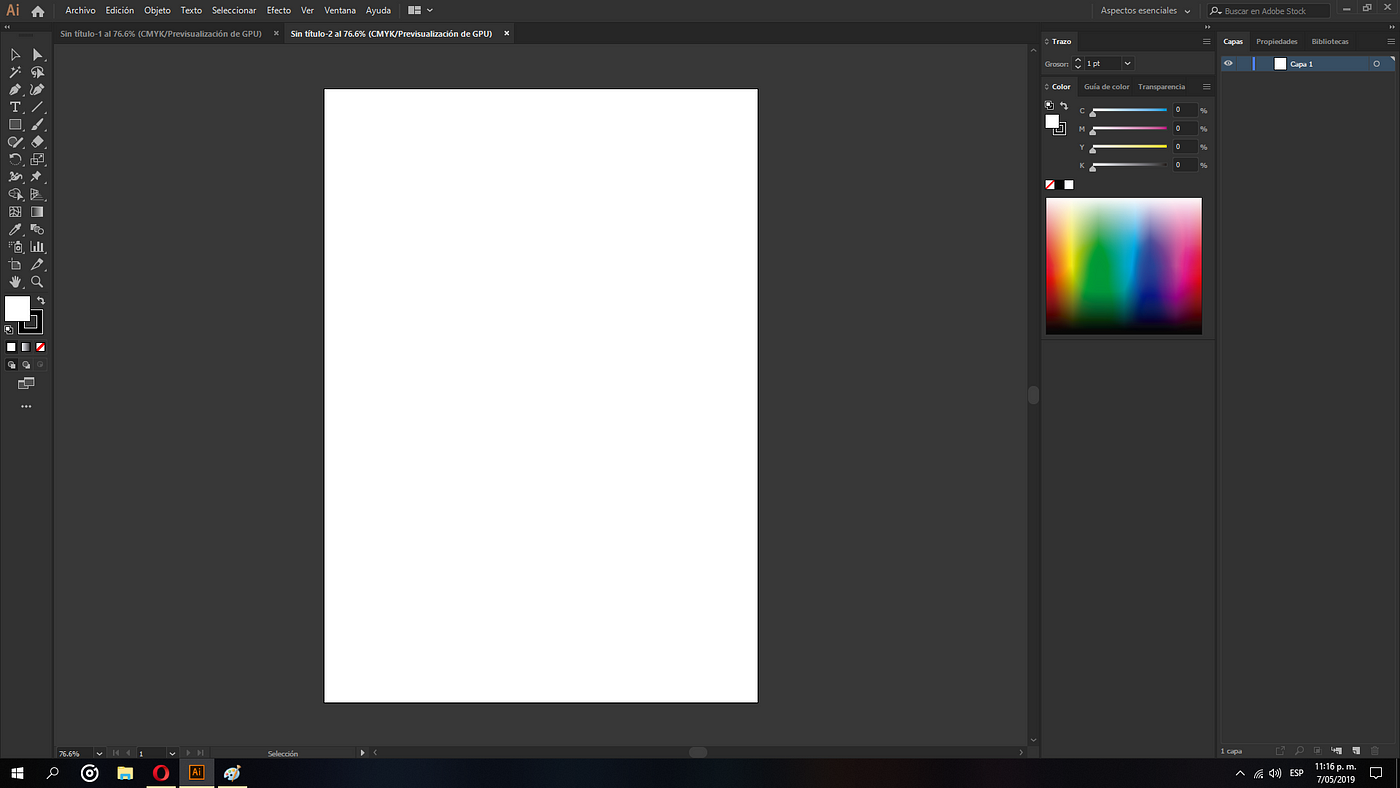Click swap fill and stroke arrow in toolbar

point(41,301)
